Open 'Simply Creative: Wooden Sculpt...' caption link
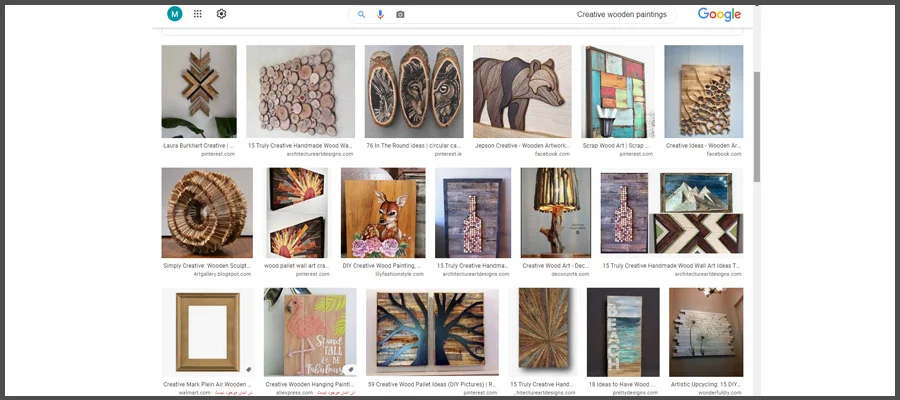Image resolution: width=900 pixels, height=400 pixels. (x=206, y=265)
